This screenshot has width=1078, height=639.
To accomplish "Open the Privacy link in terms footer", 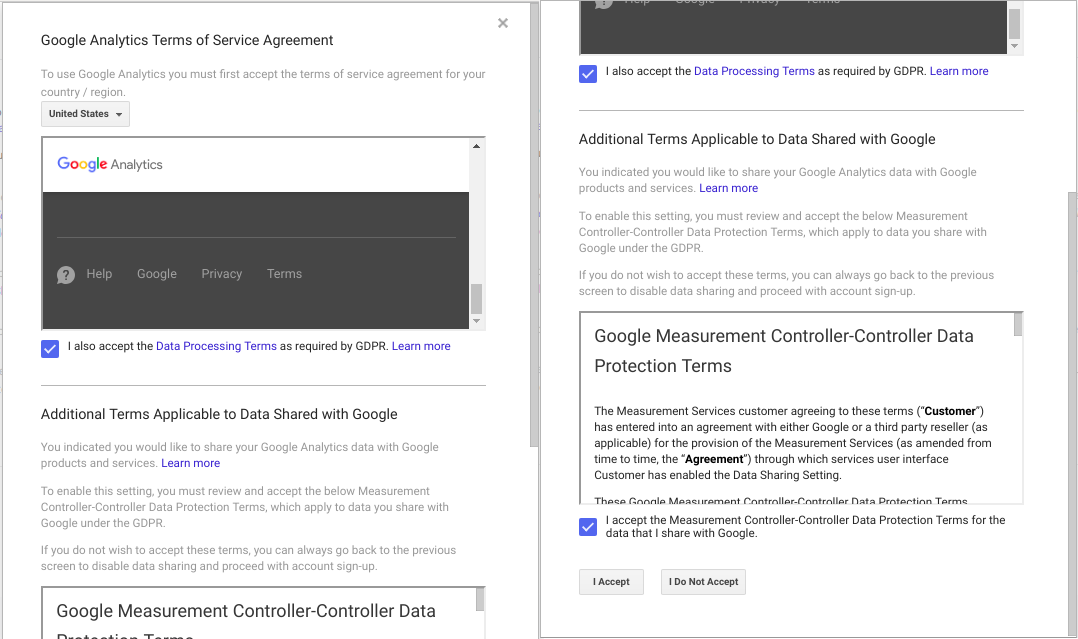I will tap(221, 274).
